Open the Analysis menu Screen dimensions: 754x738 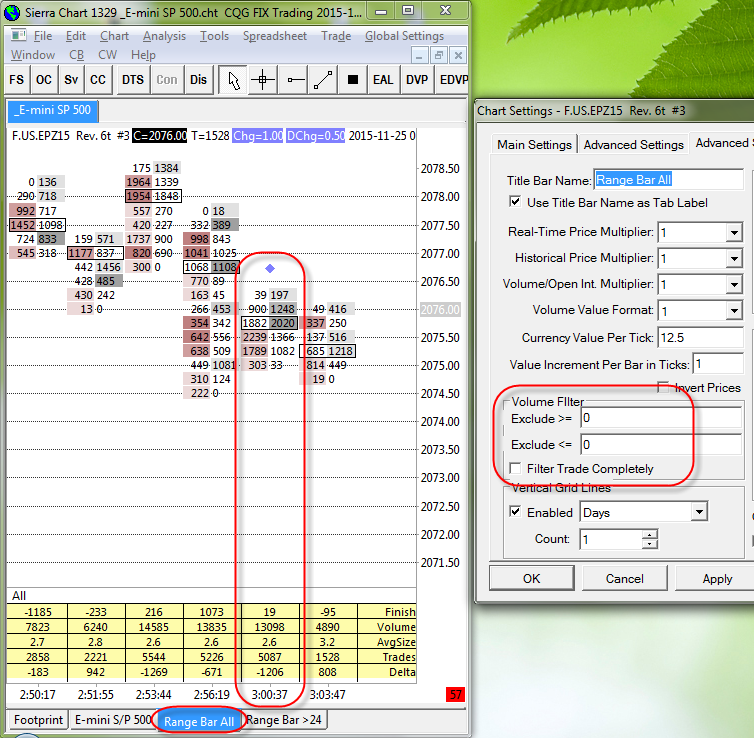(x=164, y=36)
